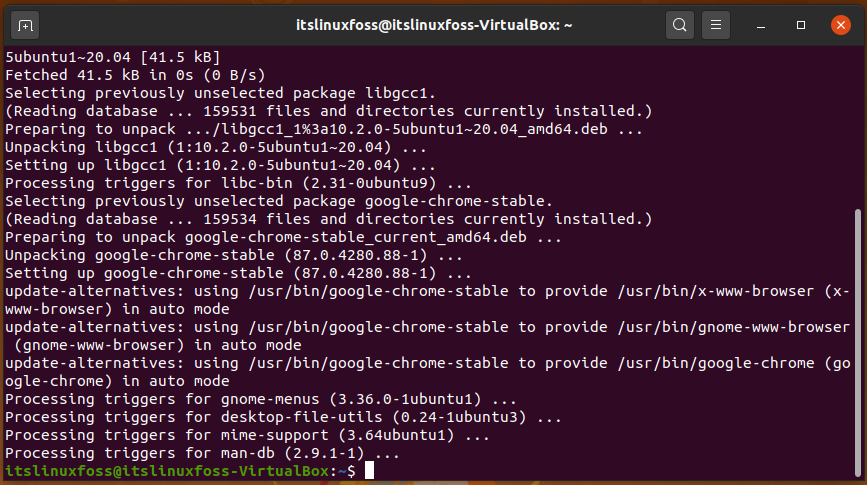Click the block cursor at the prompt
Screen dimensions: 867x485
click(x=369, y=471)
